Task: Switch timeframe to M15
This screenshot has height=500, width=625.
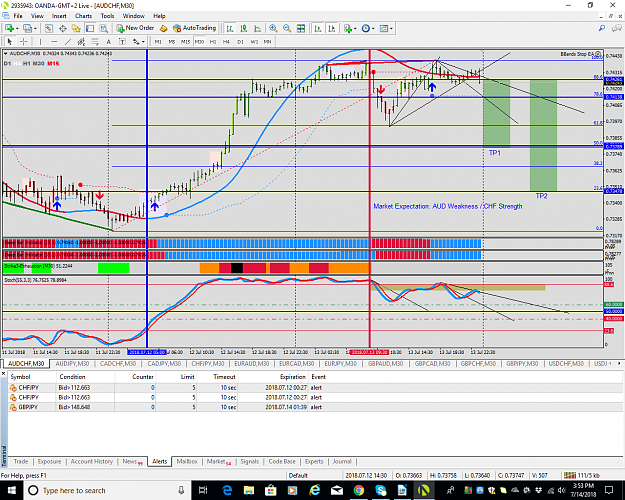Action: click(x=185, y=41)
